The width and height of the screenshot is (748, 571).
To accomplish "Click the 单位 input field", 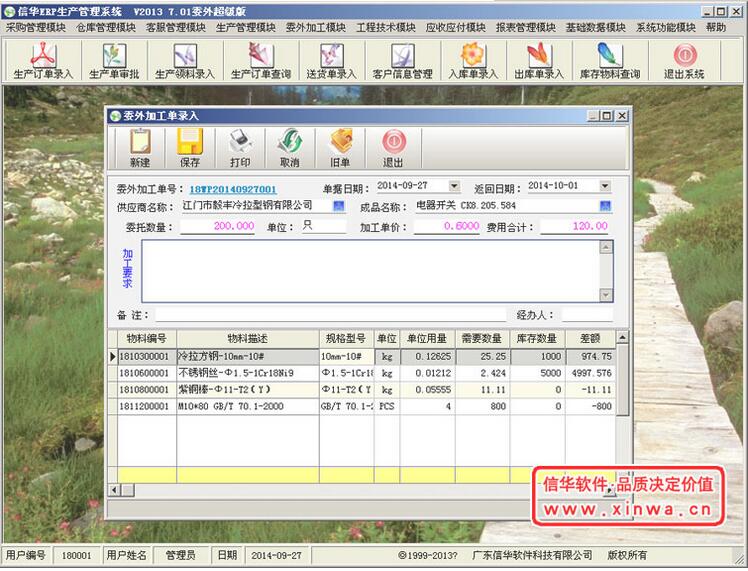I will pyautogui.click(x=324, y=226).
